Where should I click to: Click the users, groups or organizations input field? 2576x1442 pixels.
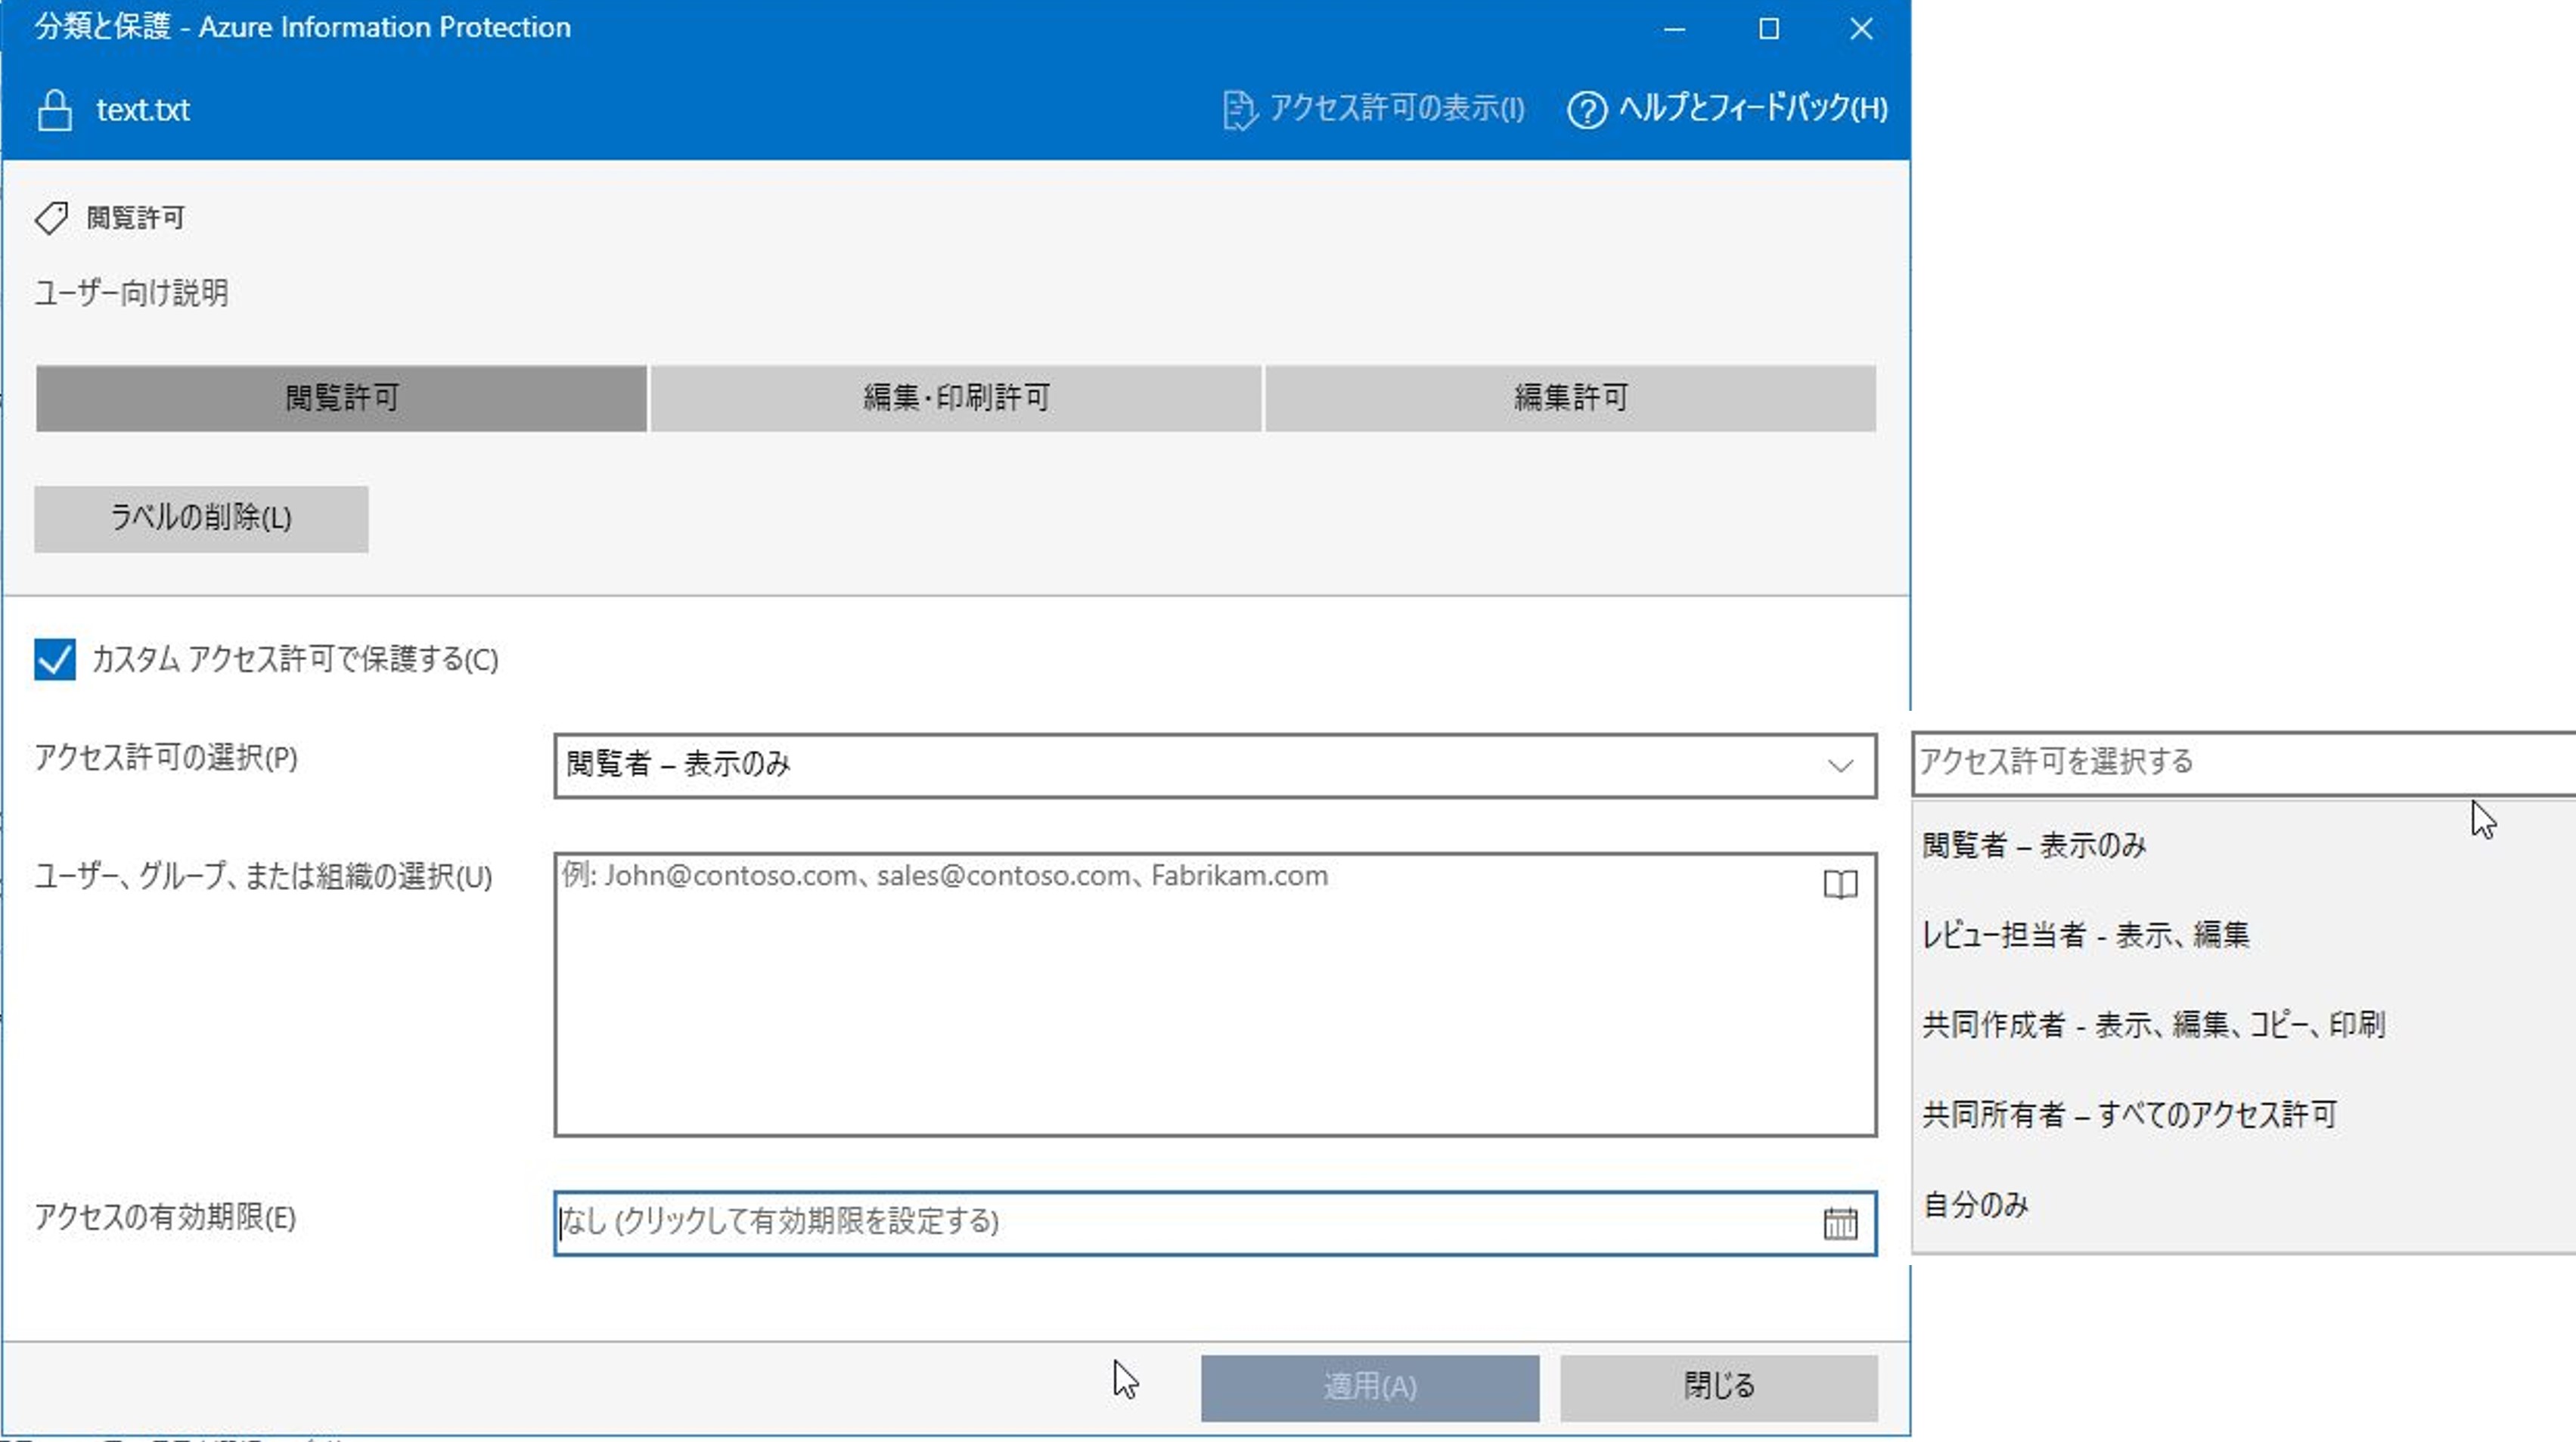tap(1215, 995)
